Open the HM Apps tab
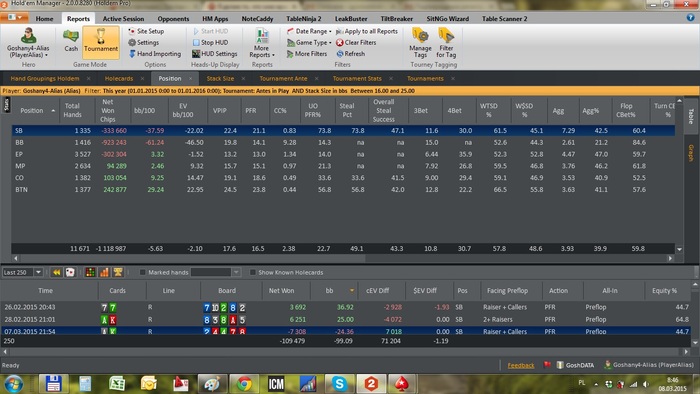 point(215,19)
